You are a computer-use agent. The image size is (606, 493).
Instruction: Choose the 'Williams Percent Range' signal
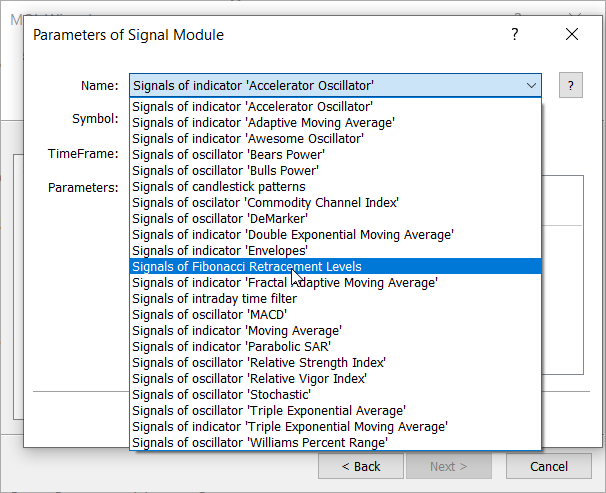coord(260,442)
